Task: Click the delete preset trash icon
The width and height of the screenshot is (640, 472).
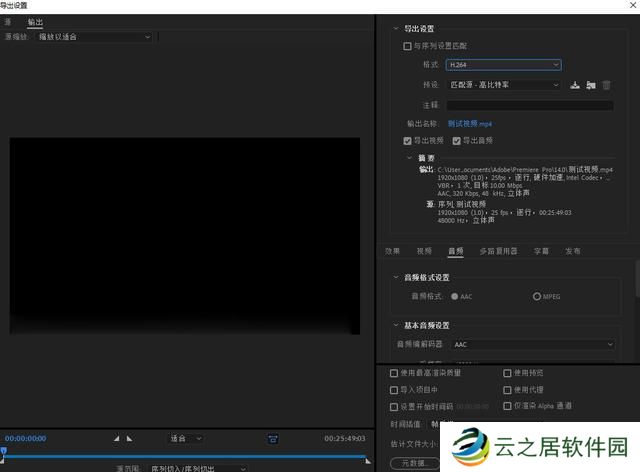Action: click(x=607, y=85)
